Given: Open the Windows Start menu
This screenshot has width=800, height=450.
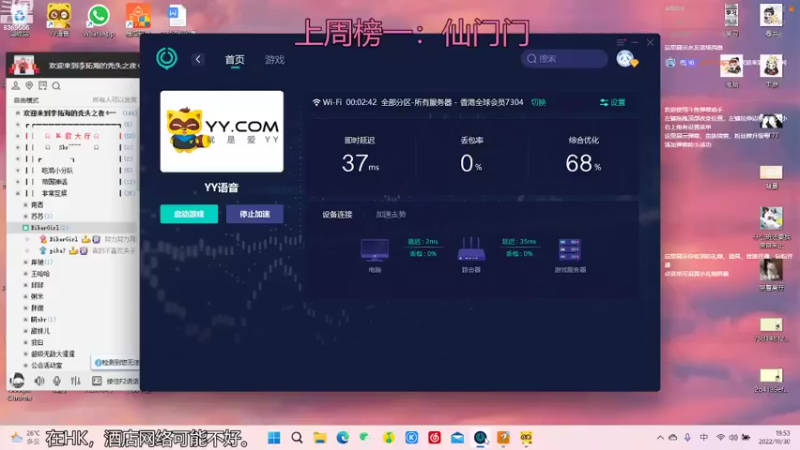Looking at the screenshot, I should click(274, 438).
